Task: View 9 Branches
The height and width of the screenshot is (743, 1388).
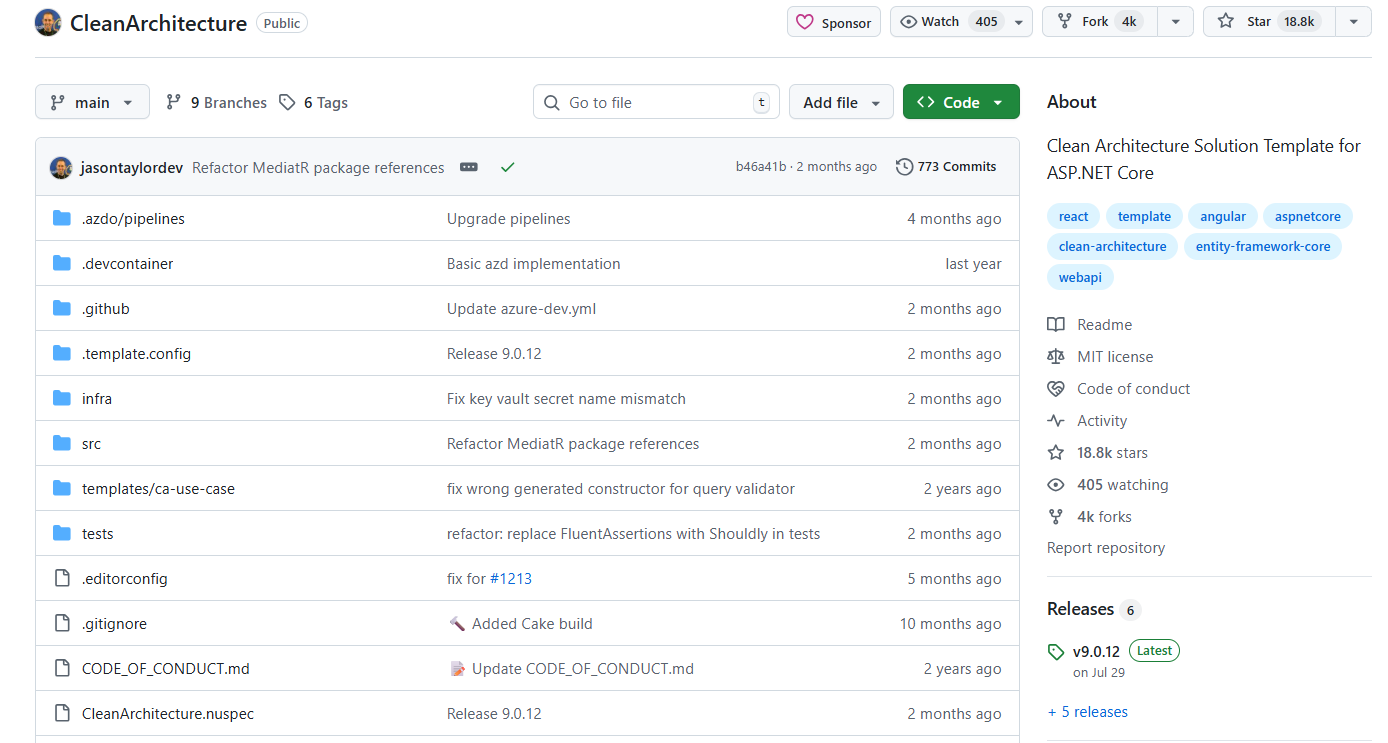Action: coord(216,102)
